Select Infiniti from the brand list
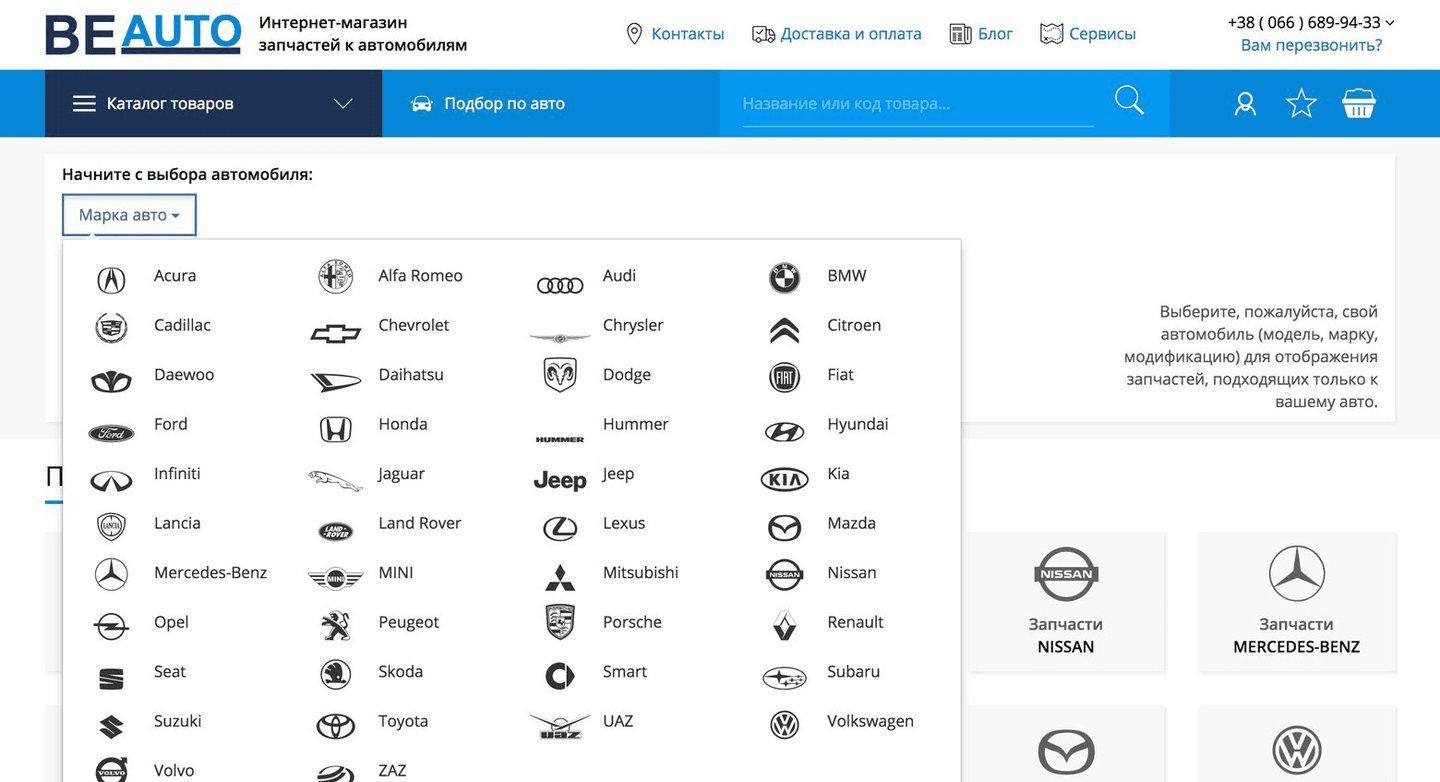This screenshot has width=1440, height=782. (x=177, y=474)
